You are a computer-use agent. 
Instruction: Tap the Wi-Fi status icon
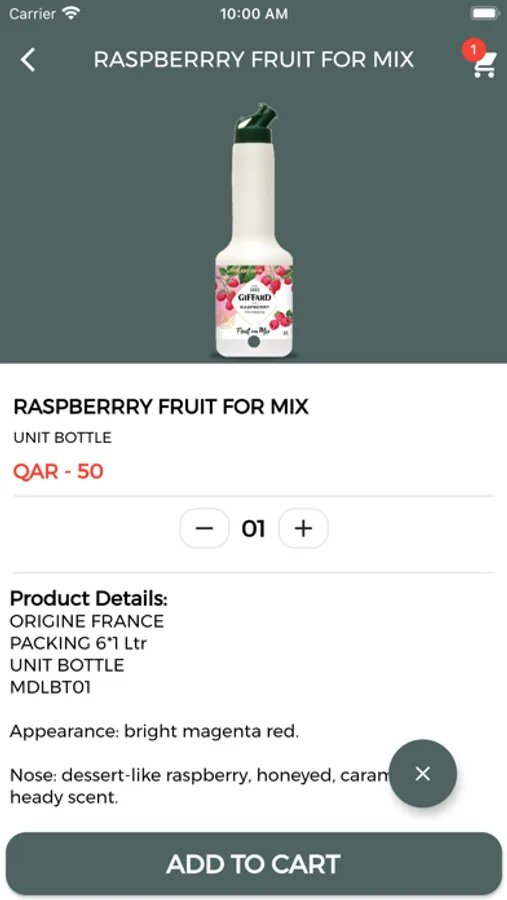[x=71, y=13]
